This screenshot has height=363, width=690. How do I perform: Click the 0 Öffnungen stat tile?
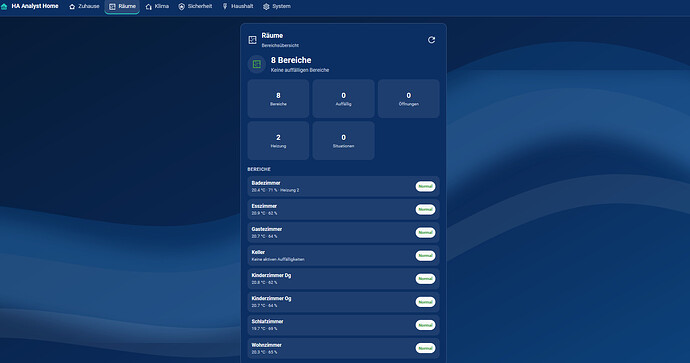(x=408, y=99)
